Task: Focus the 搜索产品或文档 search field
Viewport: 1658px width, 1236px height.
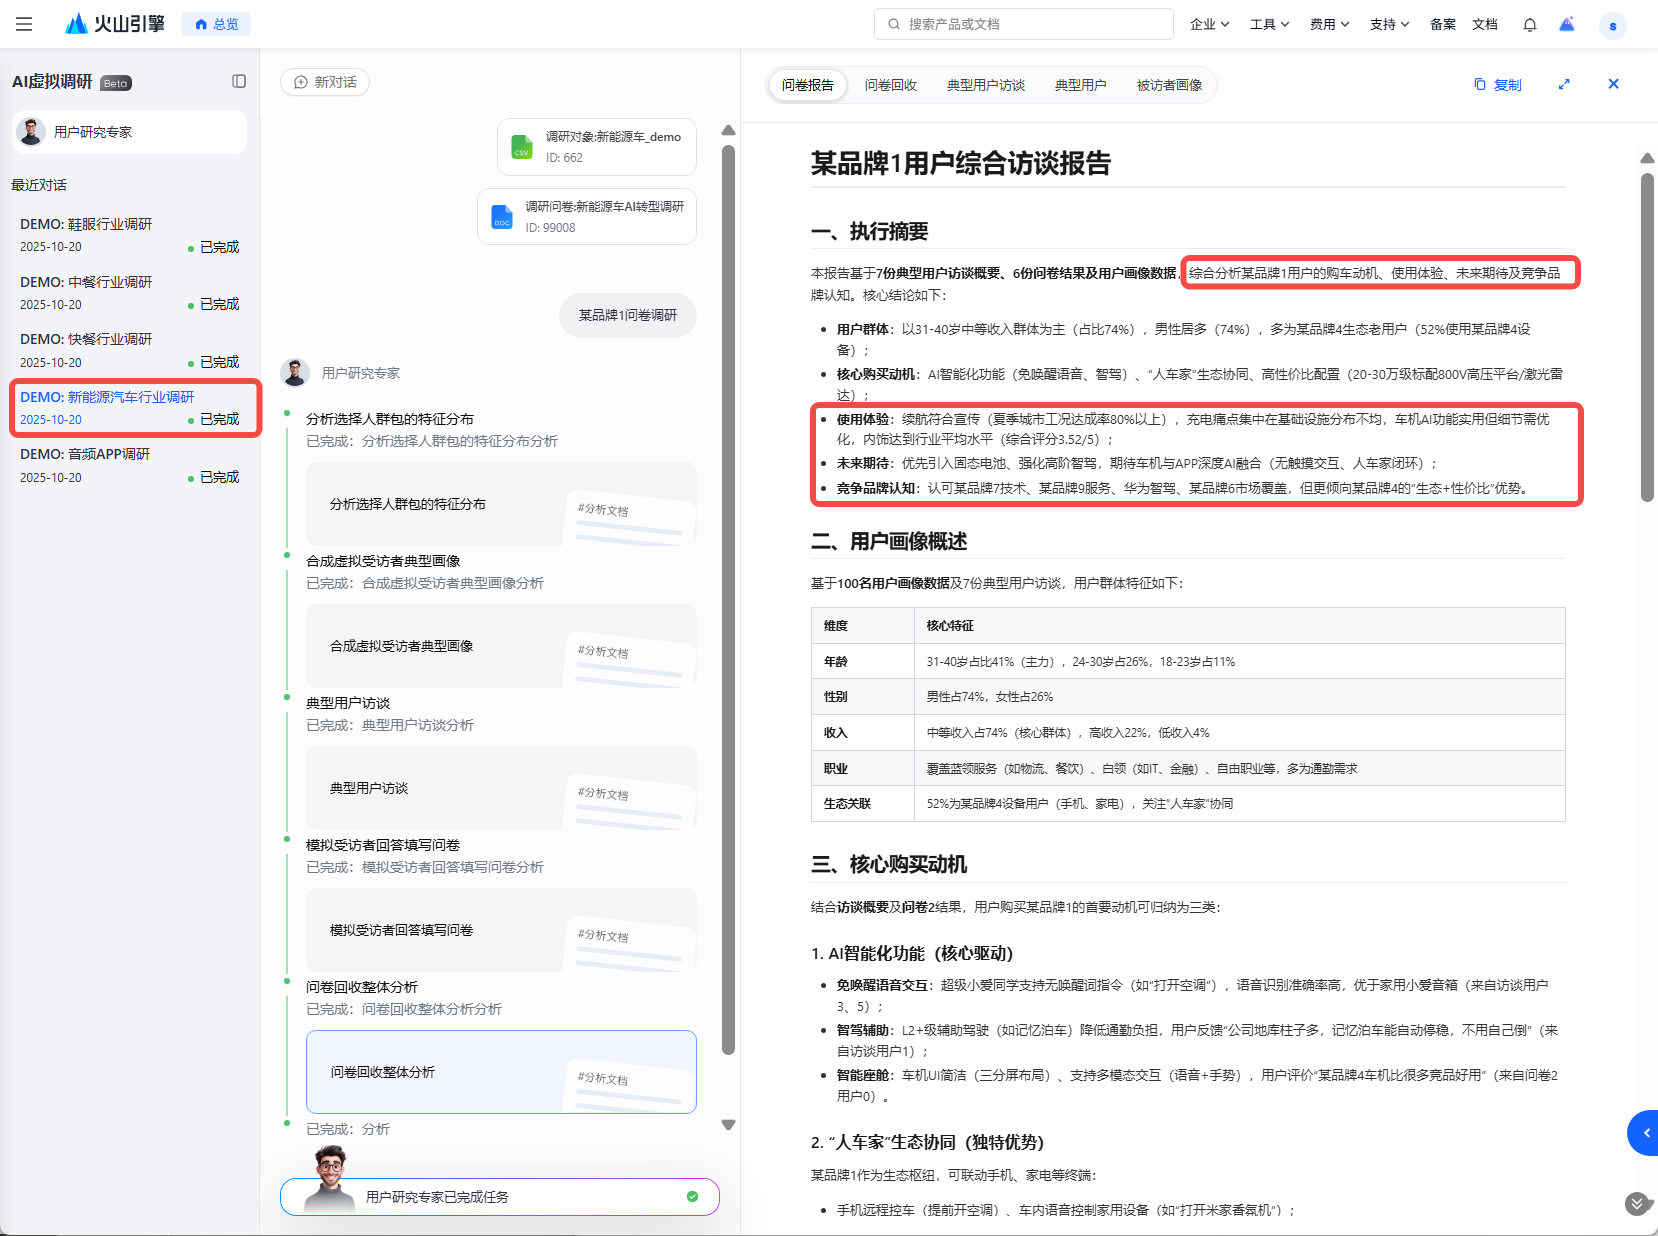Action: [x=1024, y=24]
